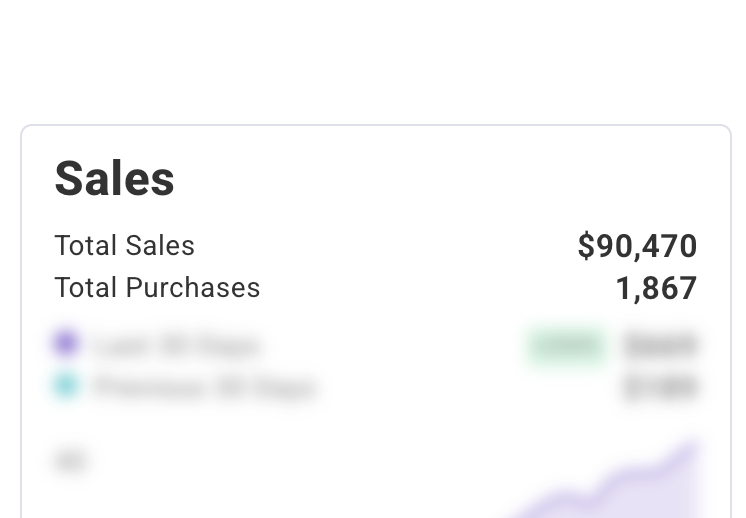The height and width of the screenshot is (518, 746).
Task: Click the blurred amount in the teal legend row
Action: pos(660,387)
